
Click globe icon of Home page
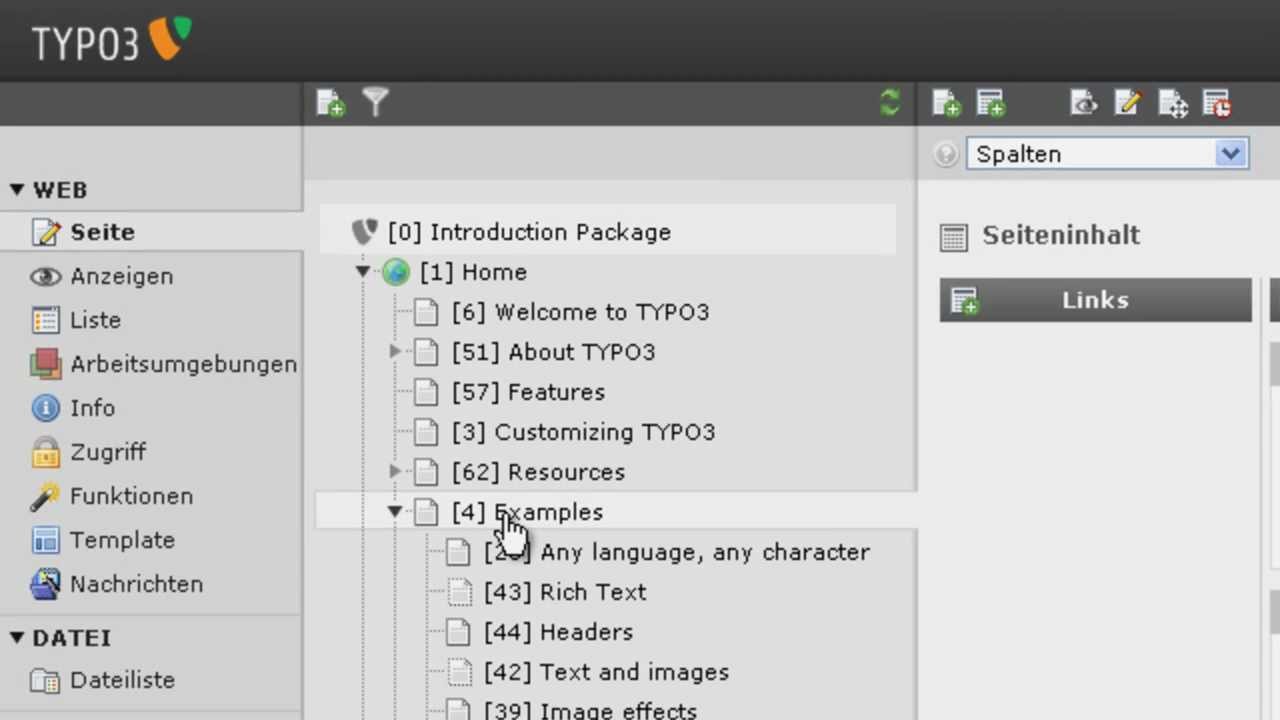[396, 272]
